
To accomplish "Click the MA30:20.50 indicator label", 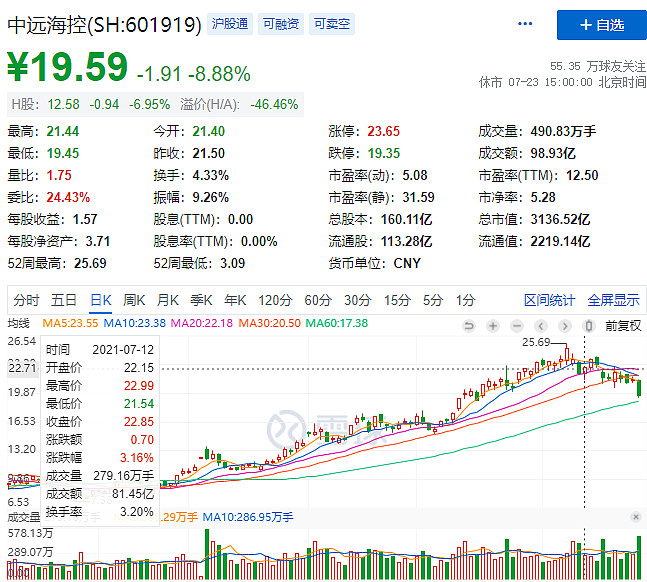I will (x=269, y=323).
